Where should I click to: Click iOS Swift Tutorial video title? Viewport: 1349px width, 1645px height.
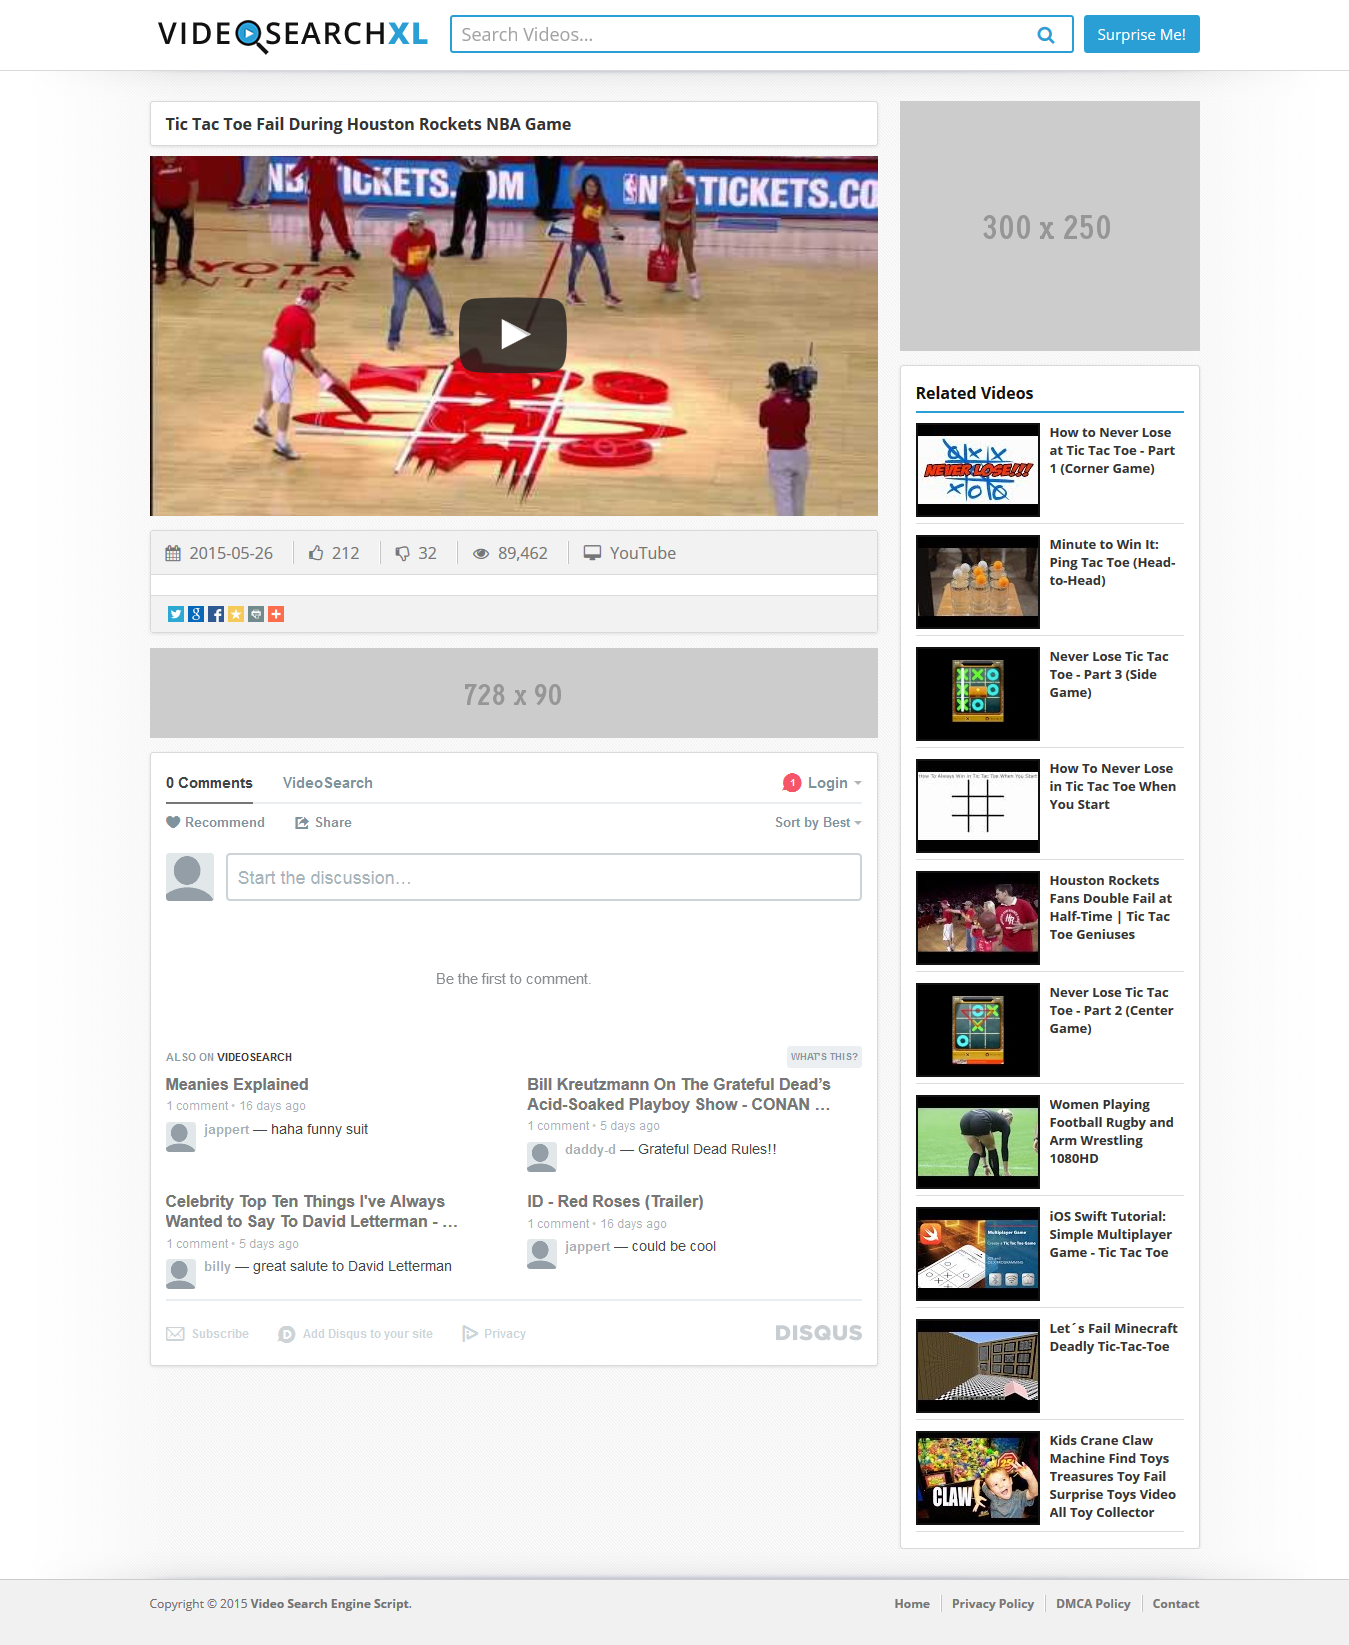click(x=1110, y=1235)
